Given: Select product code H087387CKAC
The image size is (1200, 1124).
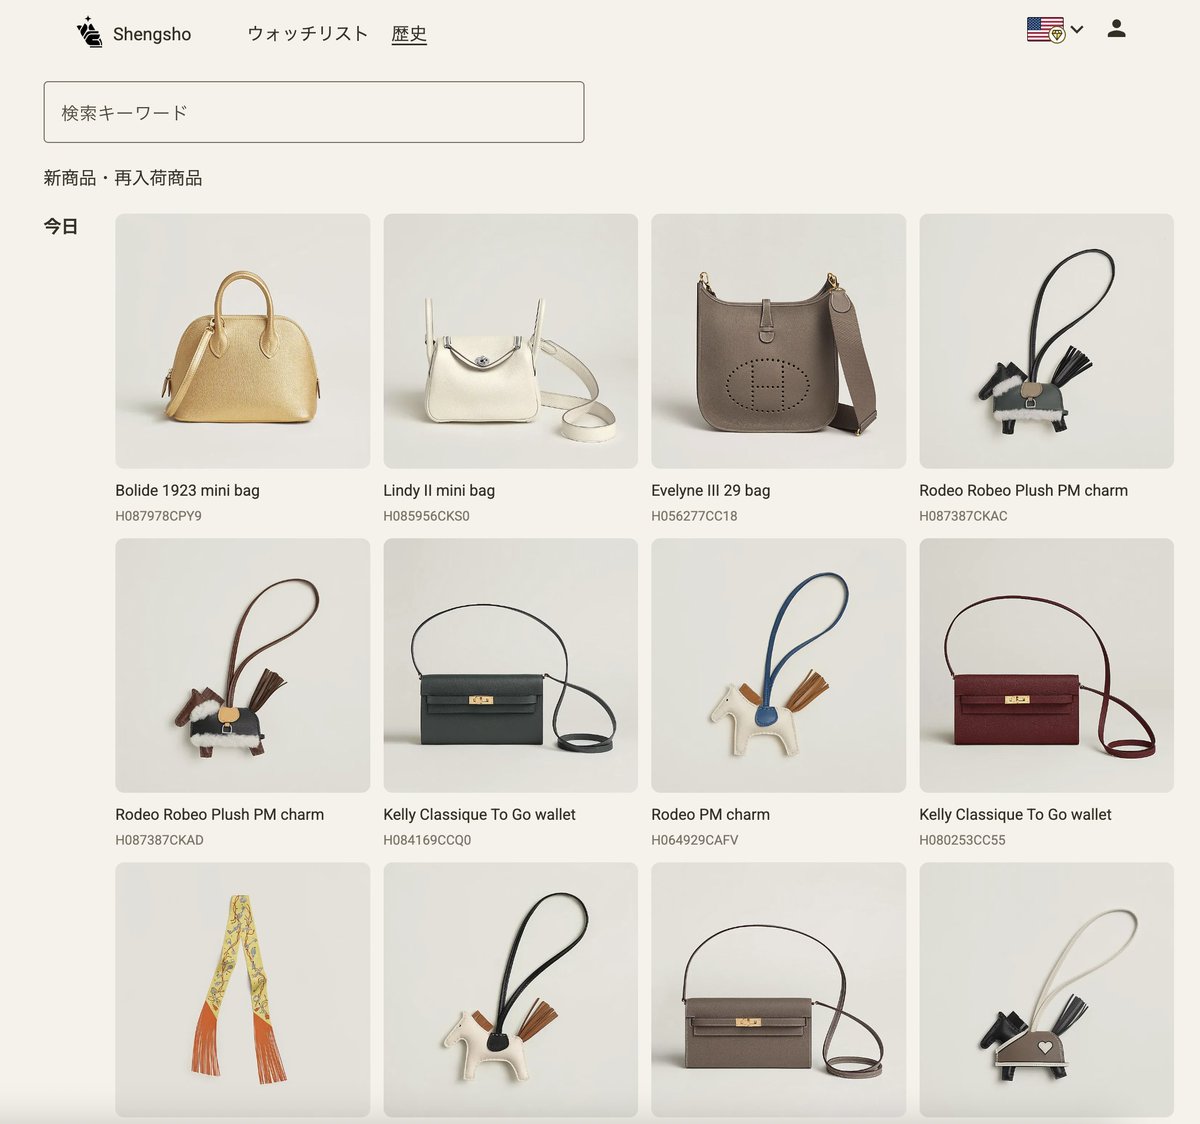Looking at the screenshot, I should [x=963, y=516].
